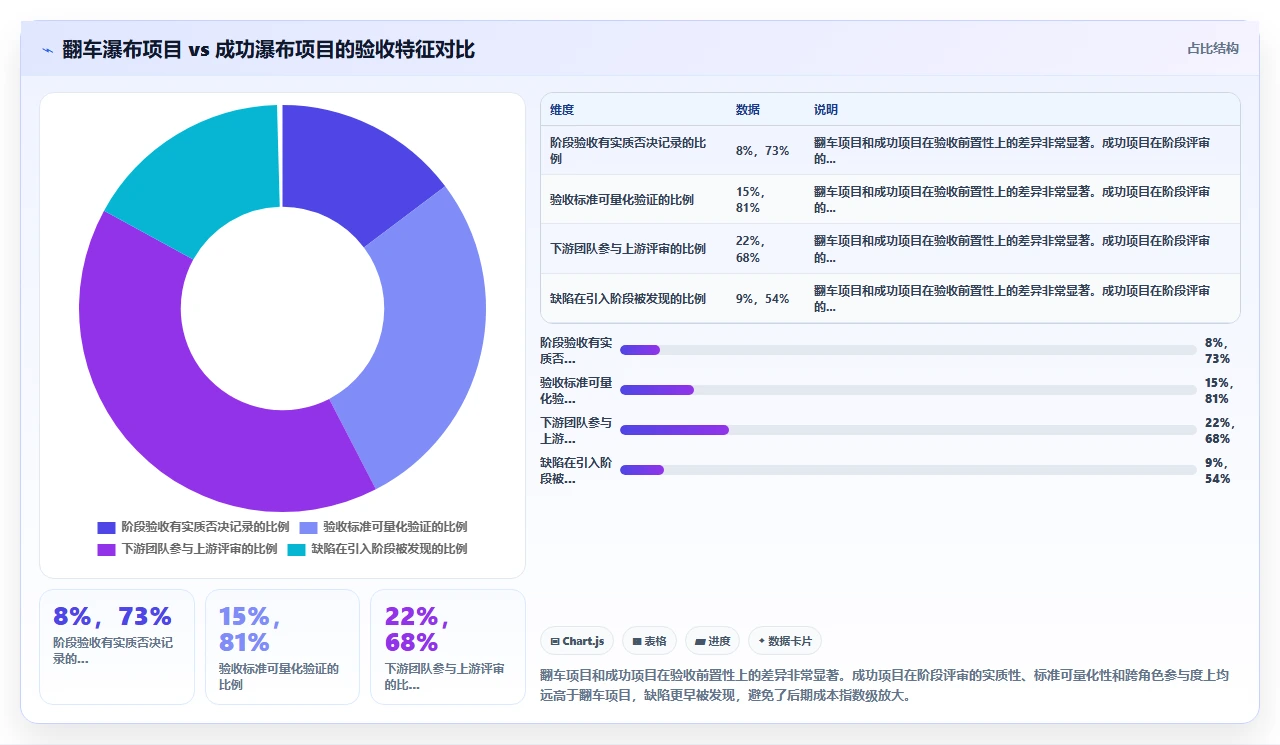Image resolution: width=1280 pixels, height=745 pixels.
Task: Toggle legend item 验收标准可量化验证的比例
Action: click(x=383, y=527)
